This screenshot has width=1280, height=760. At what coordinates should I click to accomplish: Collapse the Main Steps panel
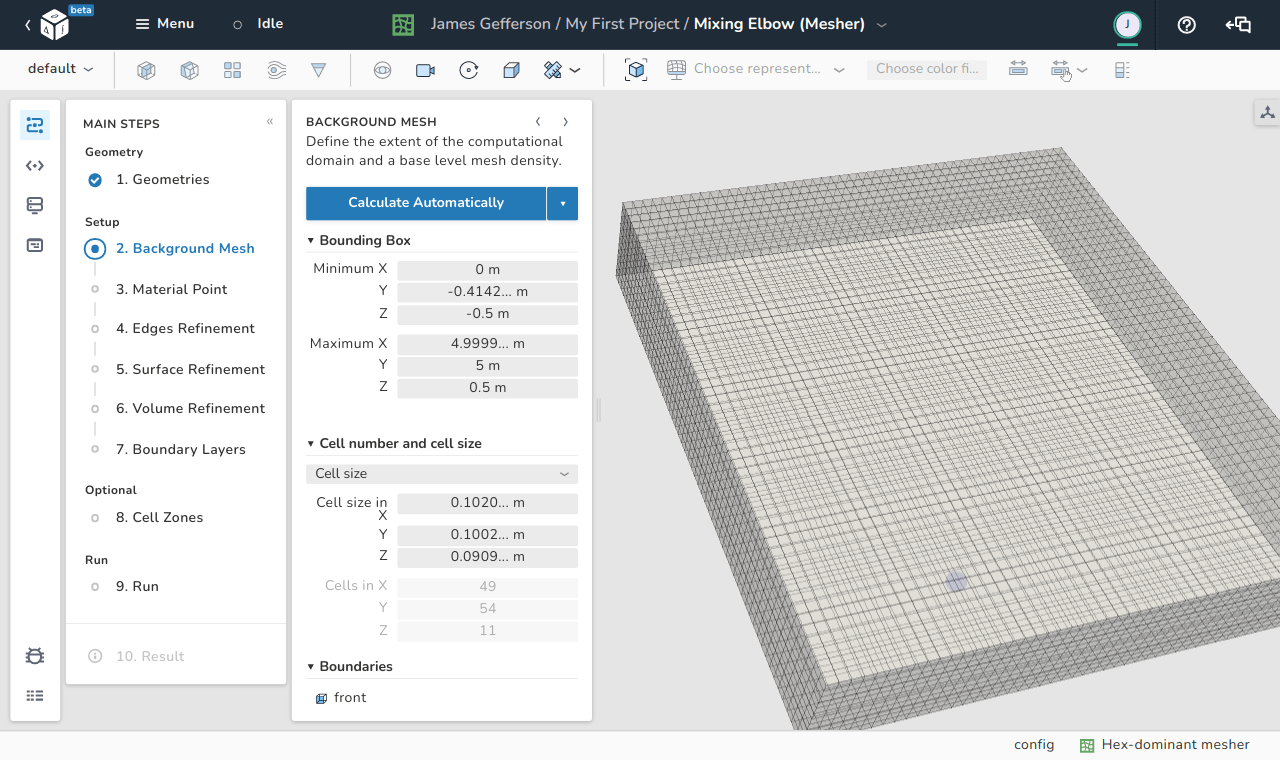point(270,122)
